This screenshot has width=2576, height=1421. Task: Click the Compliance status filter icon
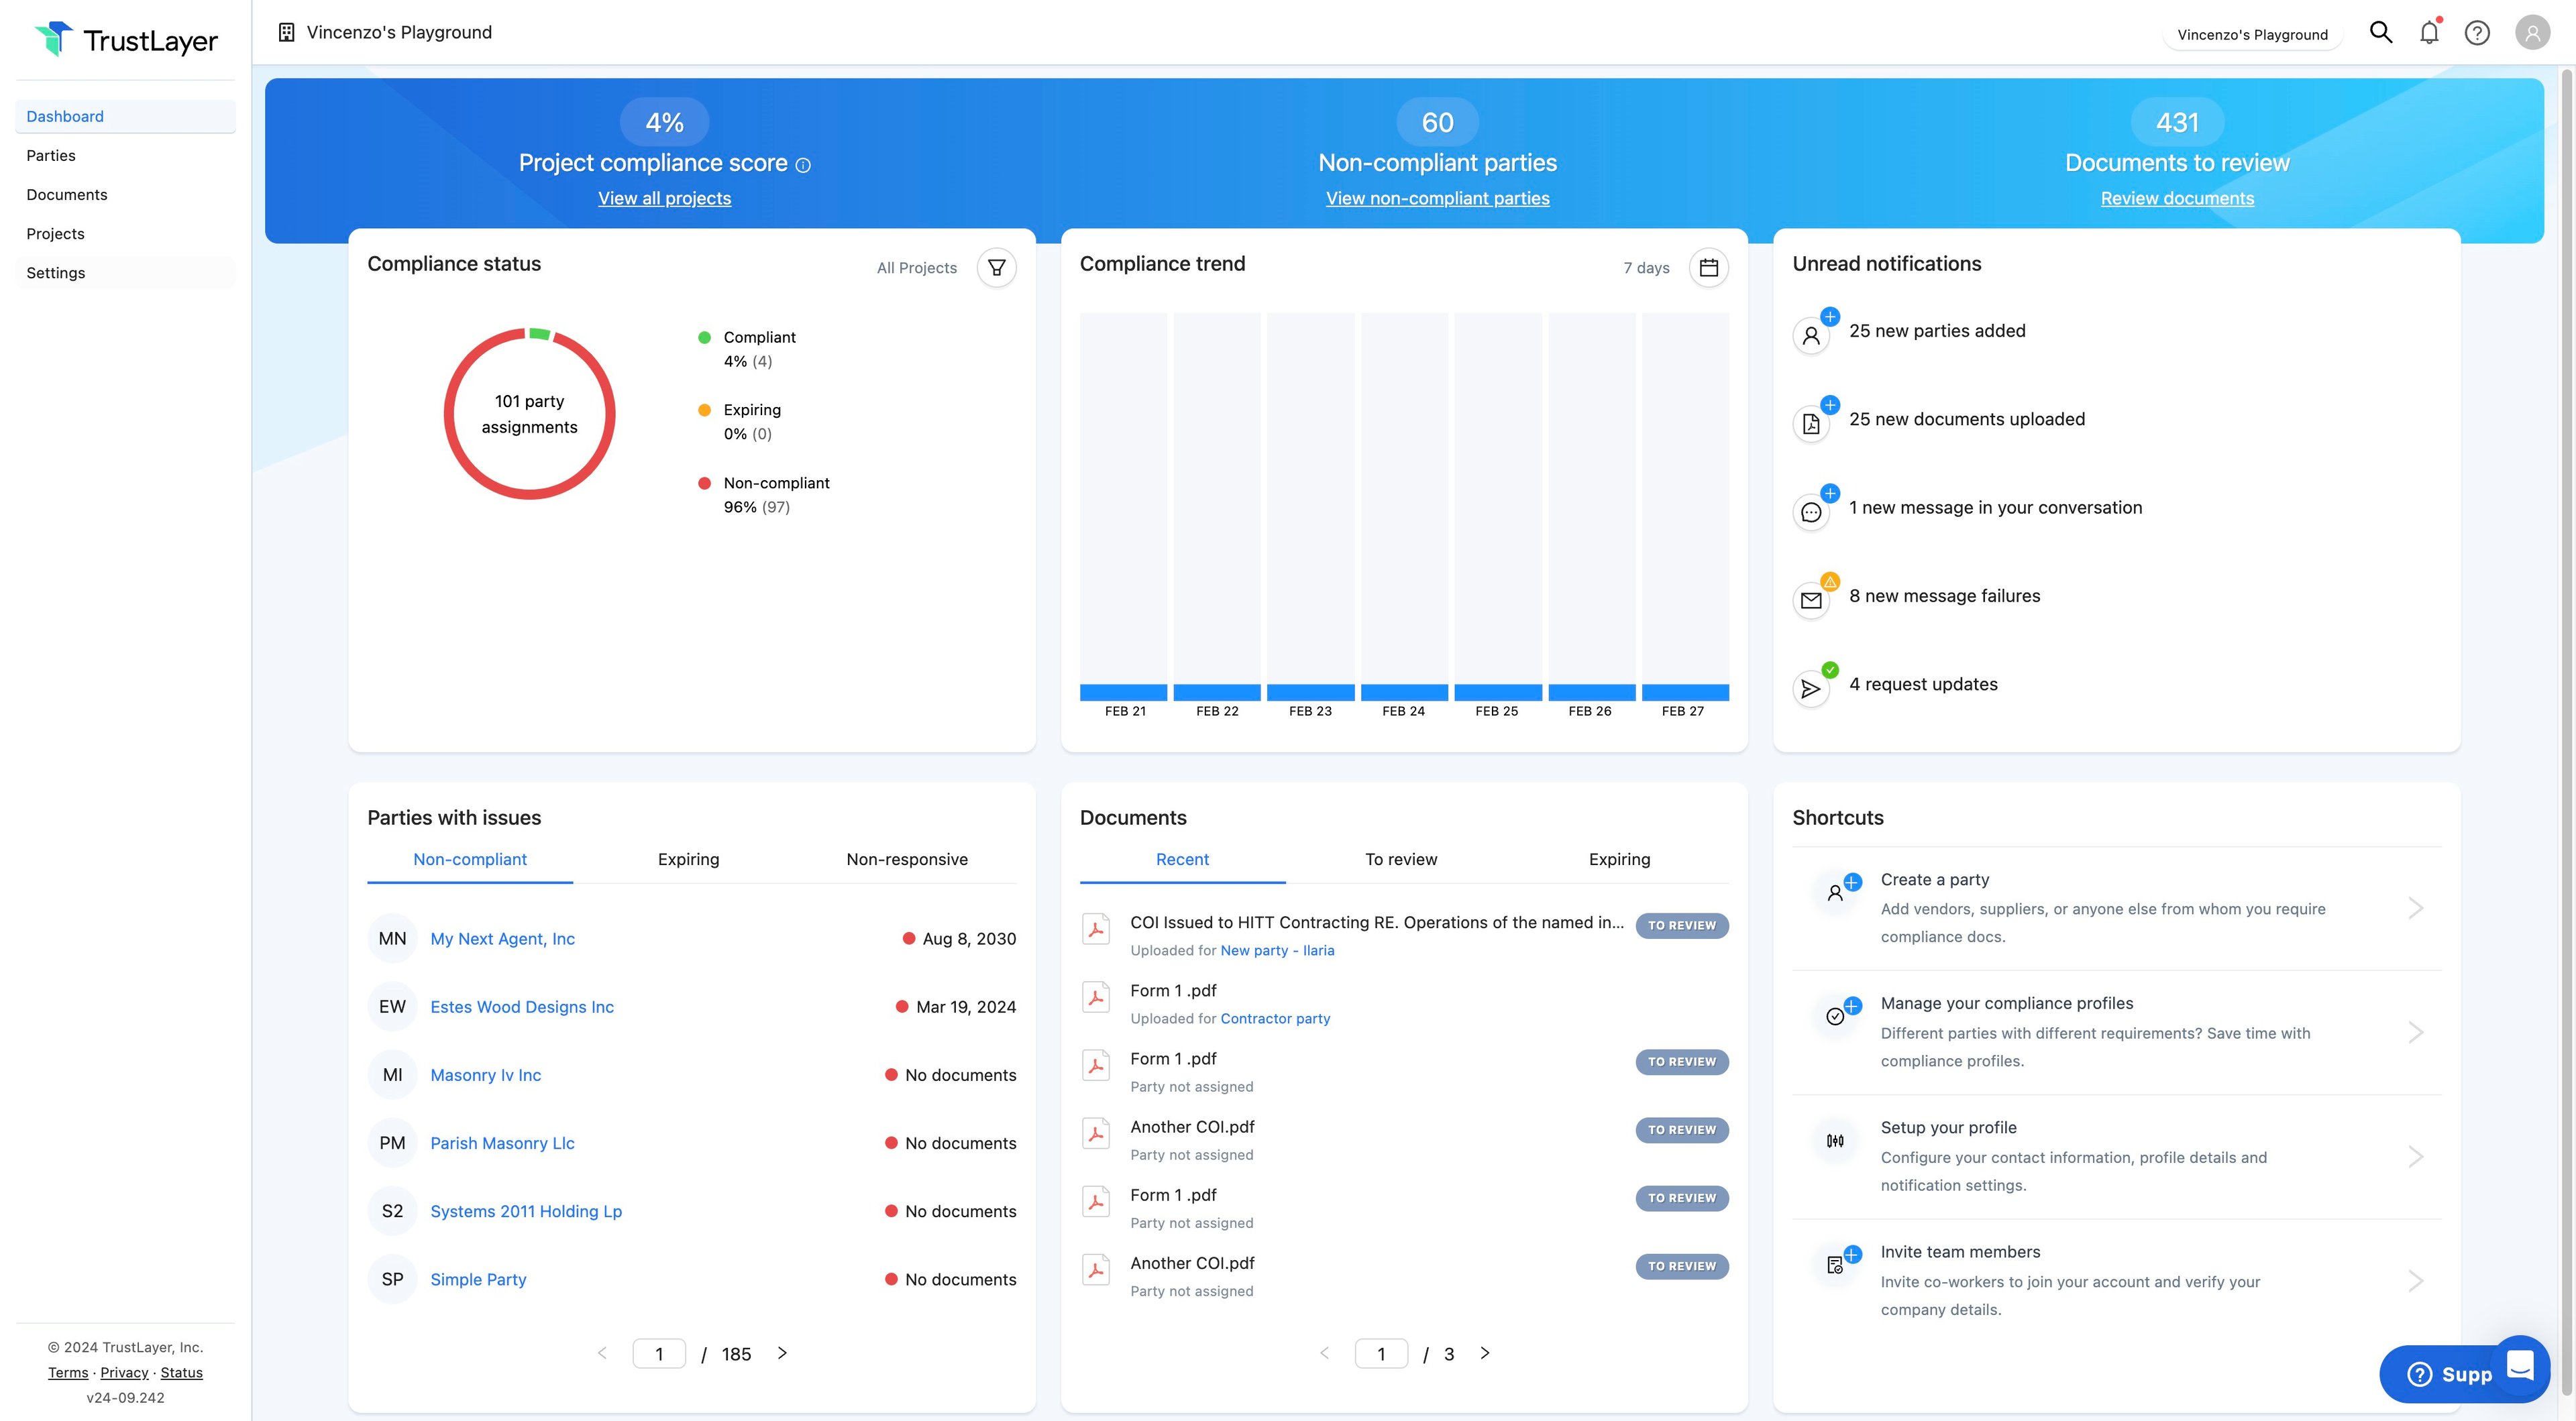tap(996, 268)
